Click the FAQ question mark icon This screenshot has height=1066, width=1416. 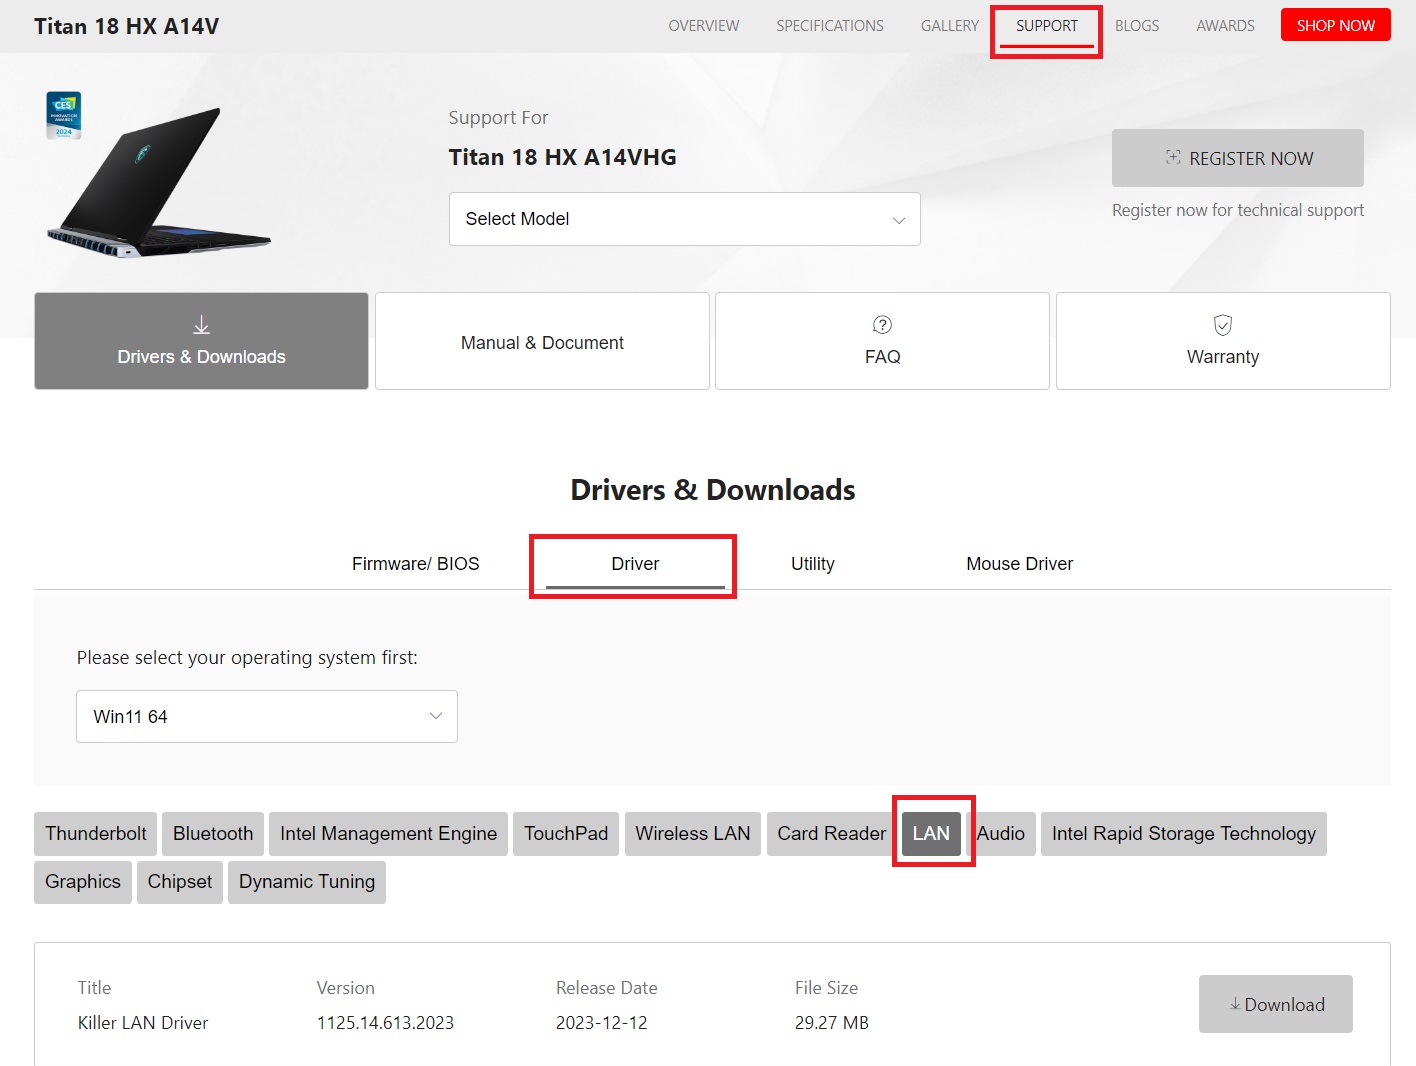tap(882, 325)
